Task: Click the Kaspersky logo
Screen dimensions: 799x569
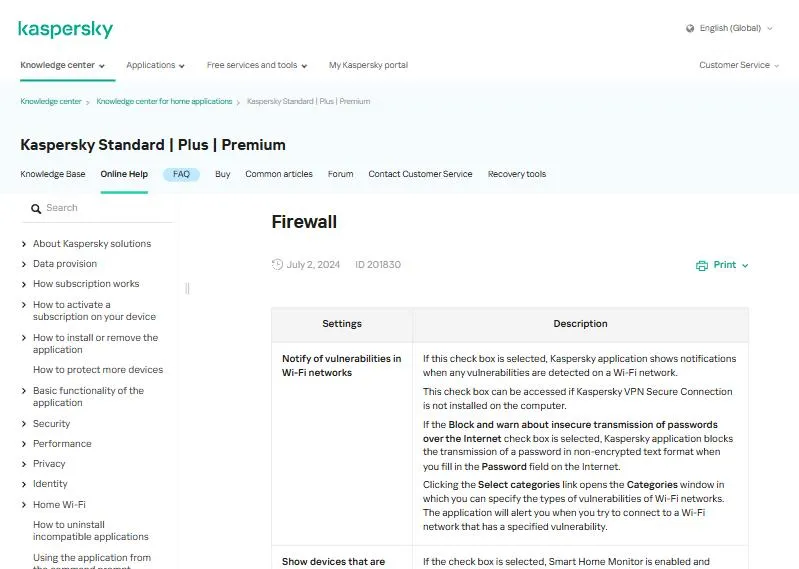Action: tap(65, 30)
